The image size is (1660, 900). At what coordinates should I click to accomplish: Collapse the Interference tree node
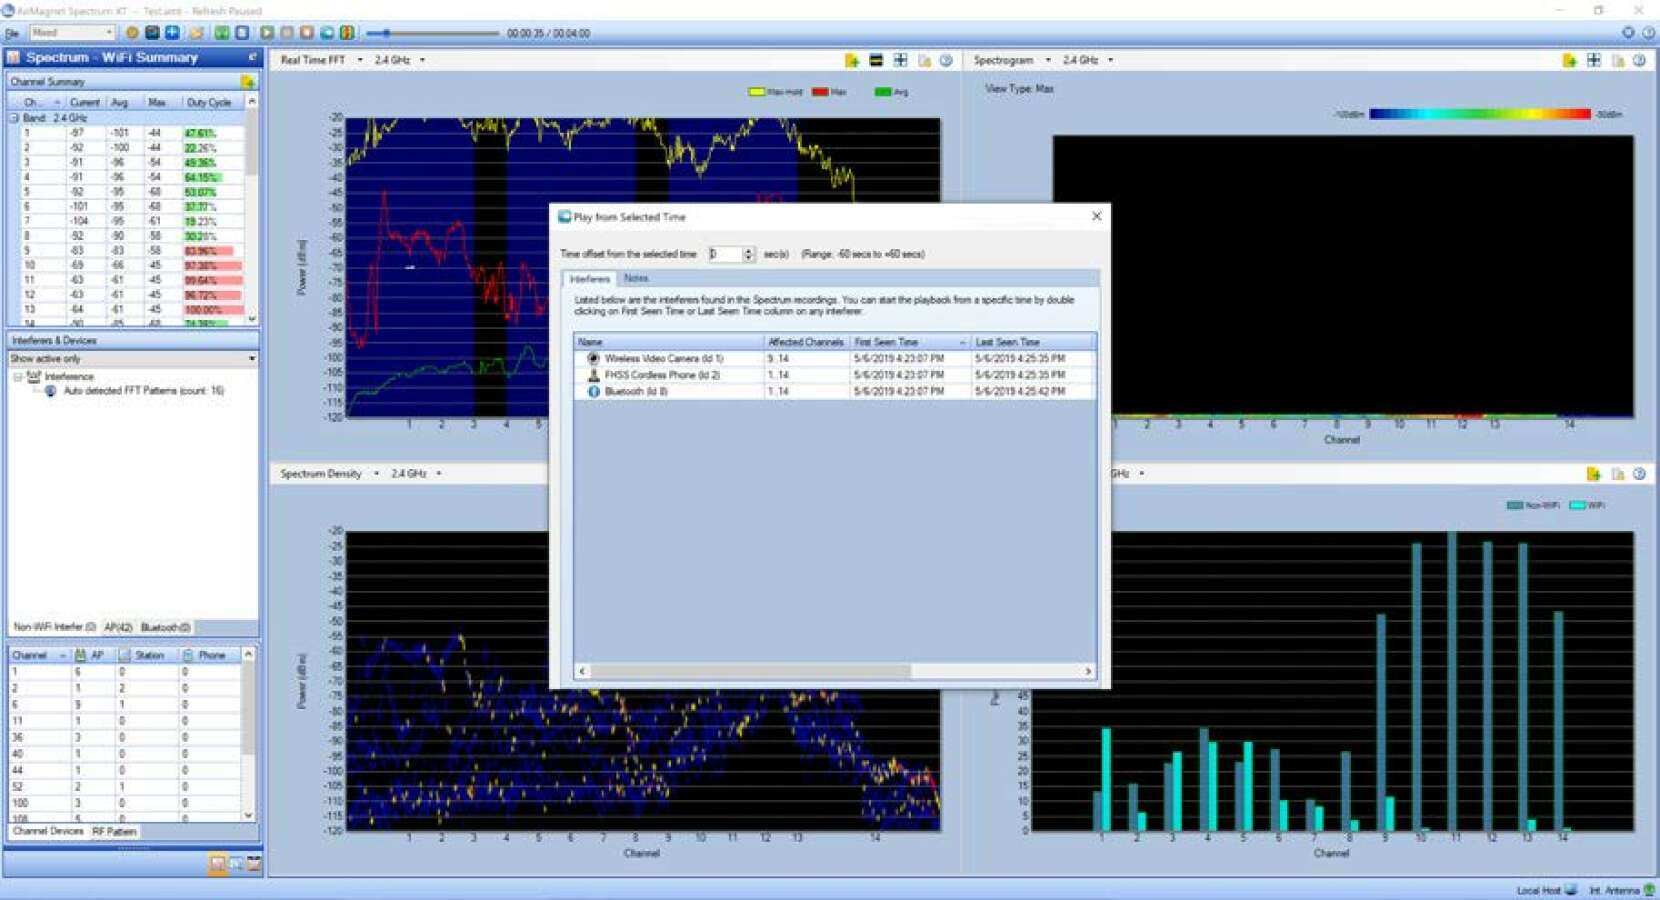tap(18, 377)
